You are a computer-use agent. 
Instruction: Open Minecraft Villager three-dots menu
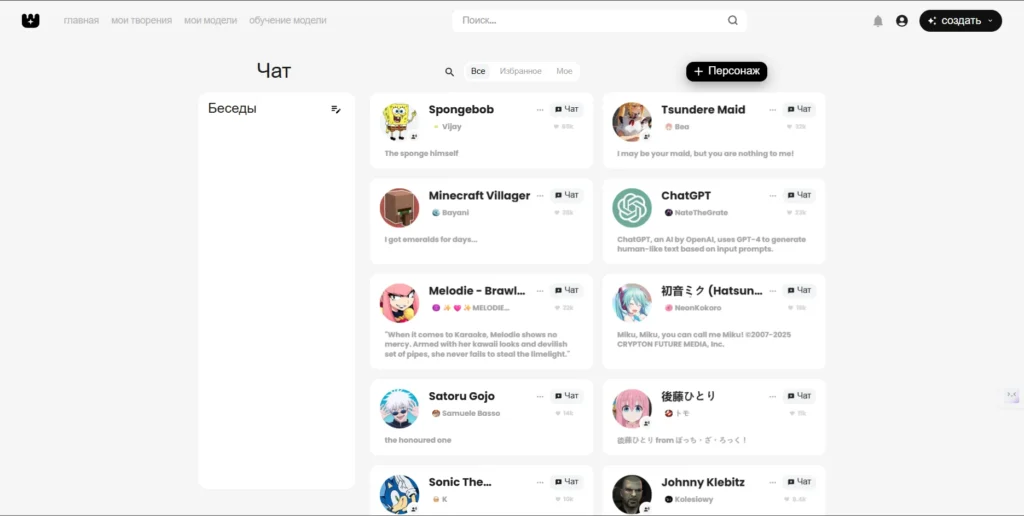[x=540, y=195]
